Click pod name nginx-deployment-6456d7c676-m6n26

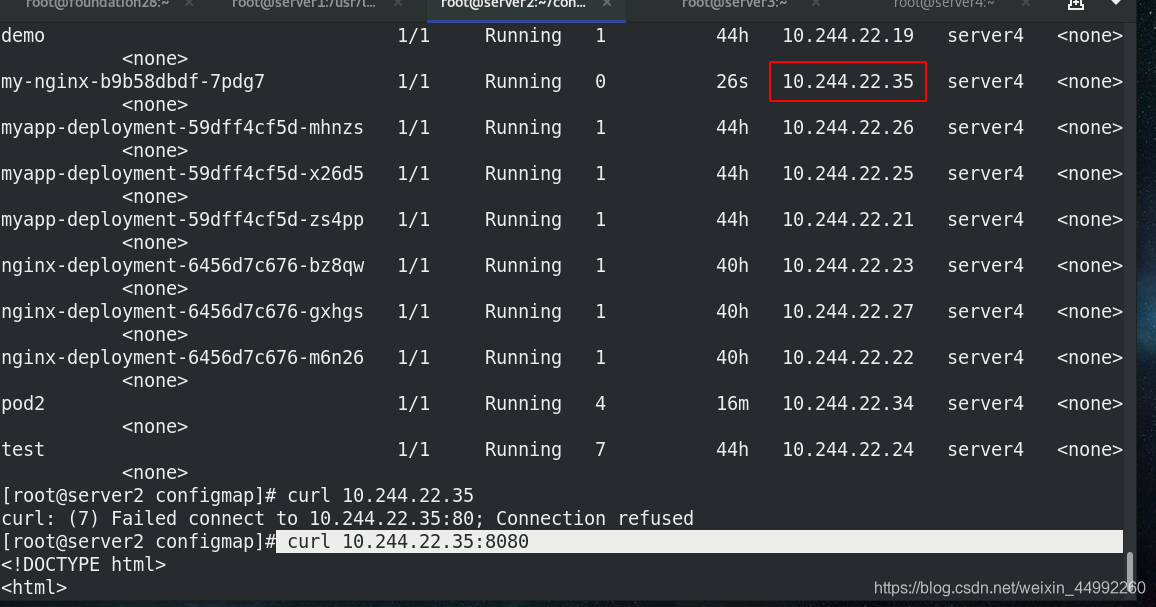pos(182,357)
